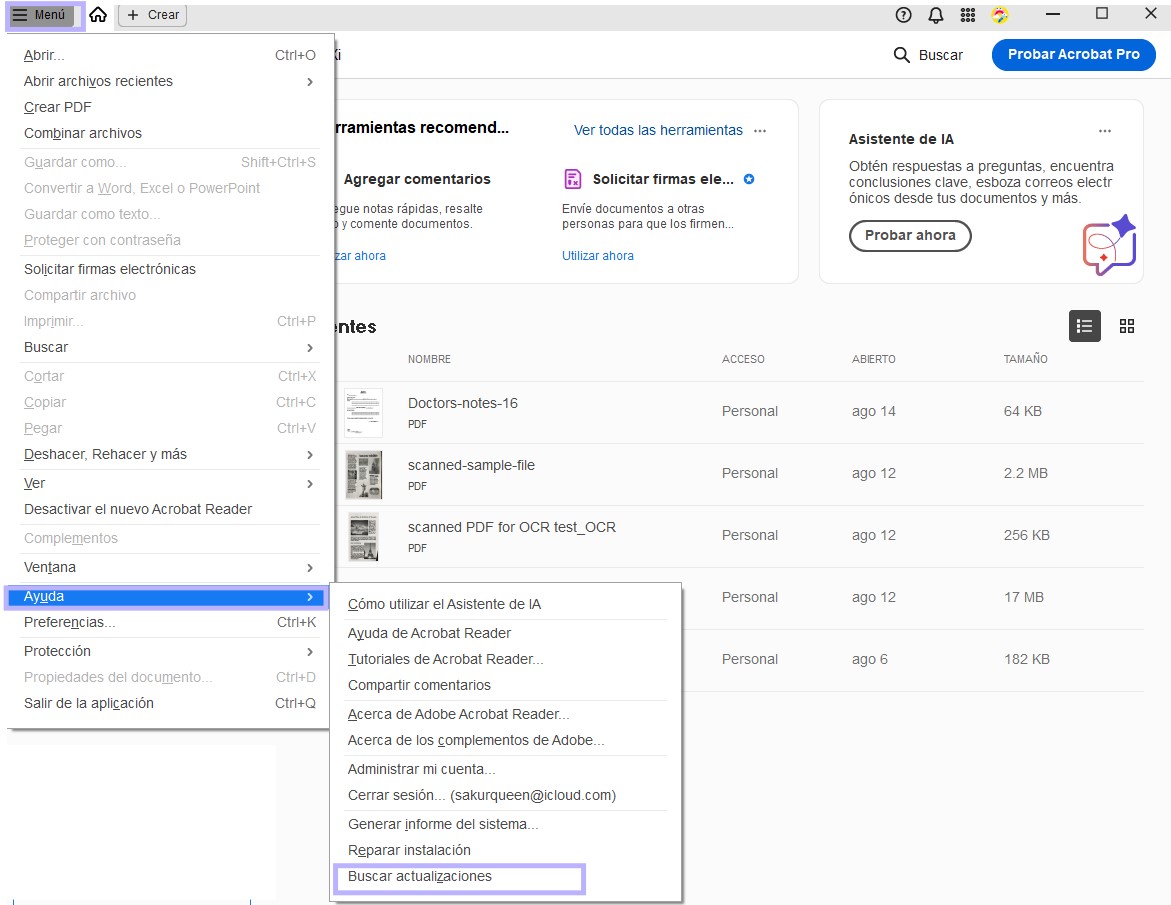Viewport: 1171px width, 905px height.
Task: Open Acerca de Adobe Acrobat Reader...
Action: click(x=506, y=715)
